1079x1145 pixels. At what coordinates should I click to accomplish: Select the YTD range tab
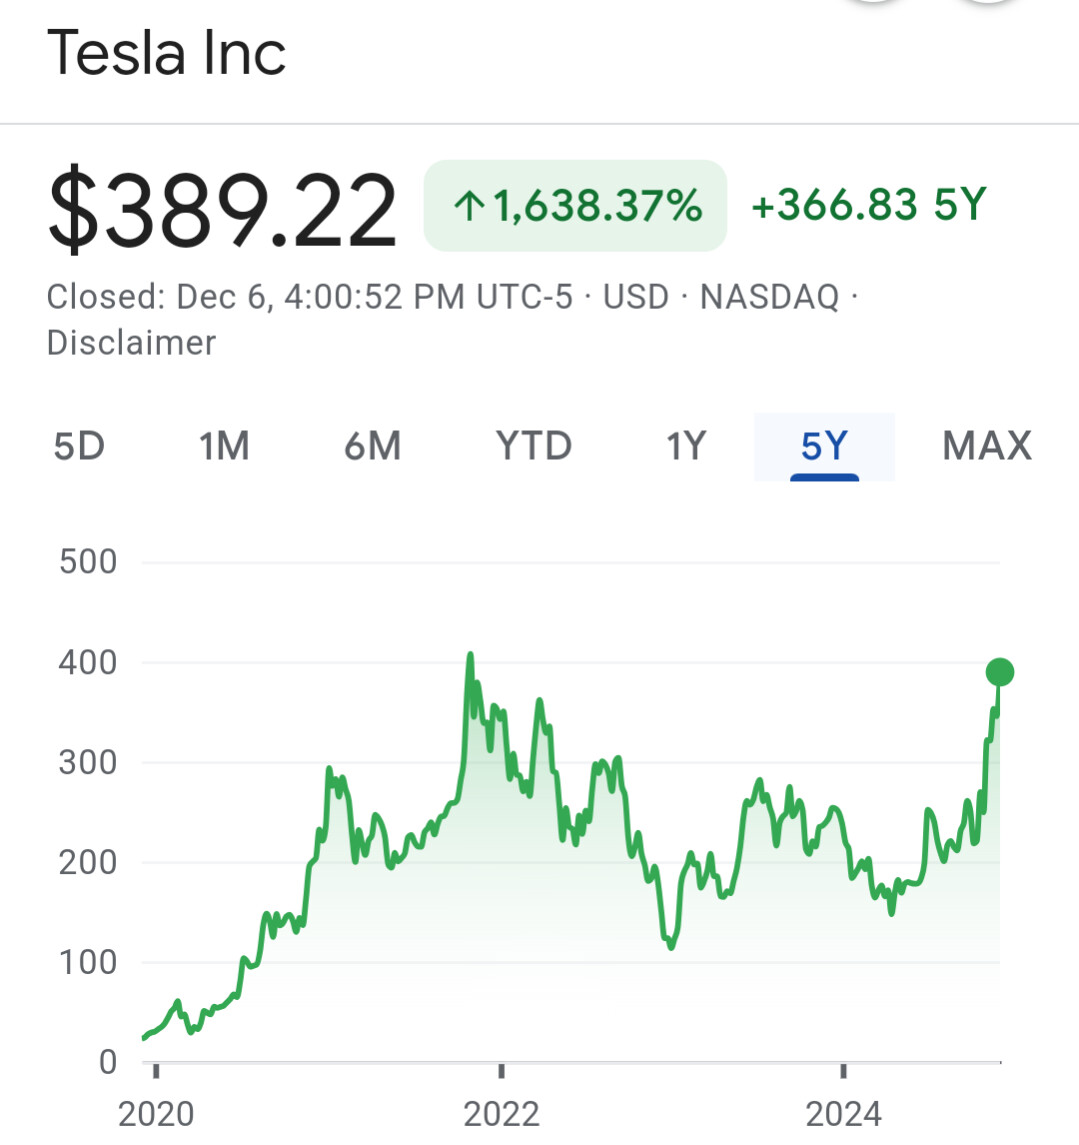pyautogui.click(x=534, y=446)
